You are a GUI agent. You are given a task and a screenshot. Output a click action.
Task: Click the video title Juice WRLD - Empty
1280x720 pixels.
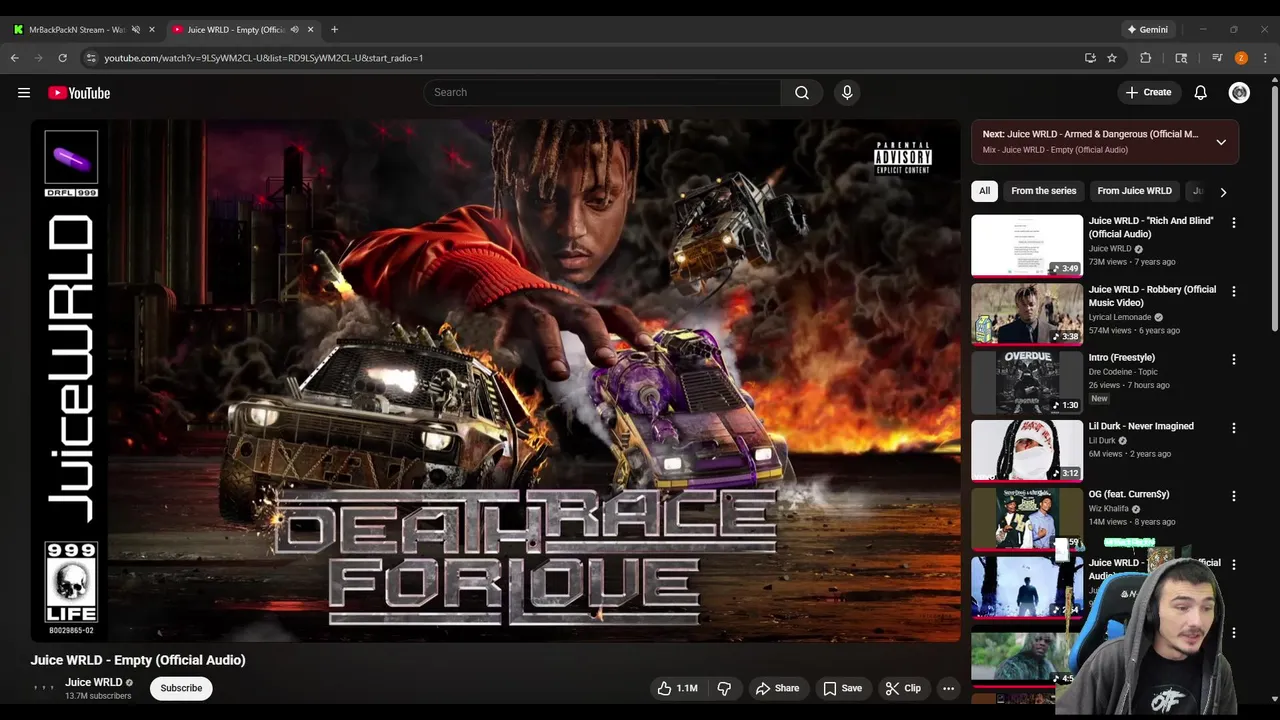138,660
